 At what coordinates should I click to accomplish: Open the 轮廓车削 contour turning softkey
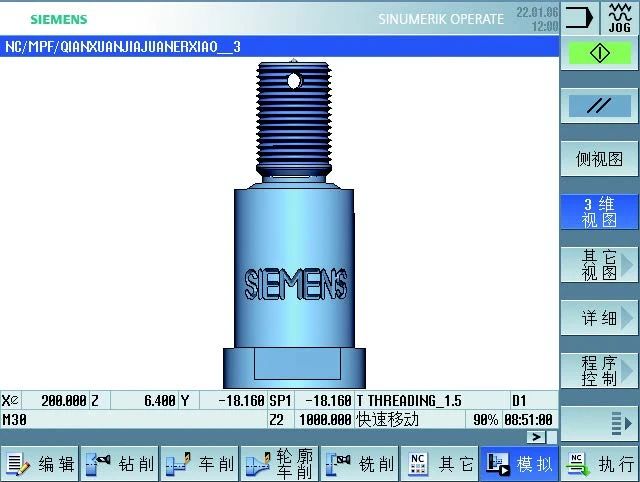click(x=279, y=464)
